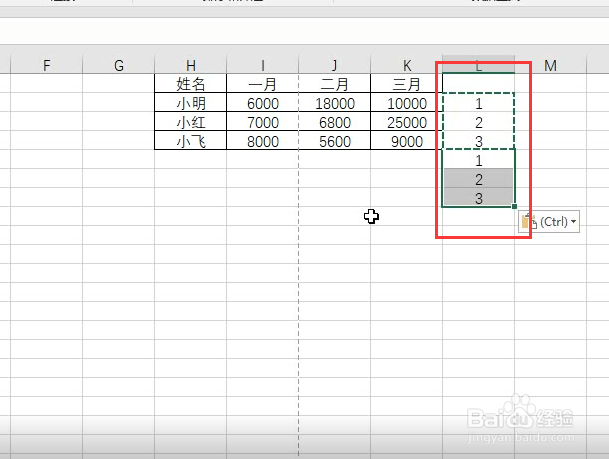Image resolution: width=609 pixels, height=459 pixels.
Task: Select the cell containing 小飞
Action: coord(191,140)
